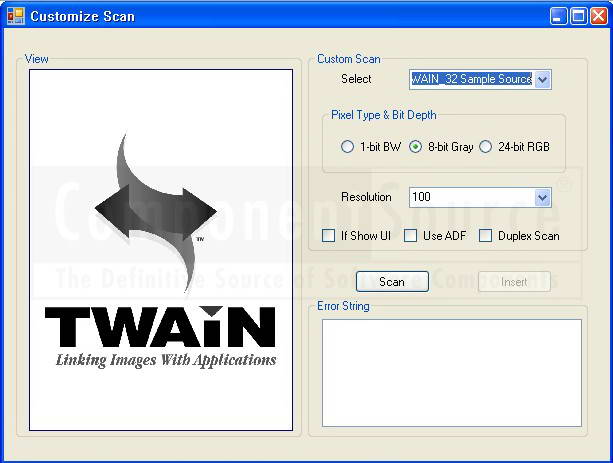Click the Select label
The height and width of the screenshot is (463, 613).
356,79
